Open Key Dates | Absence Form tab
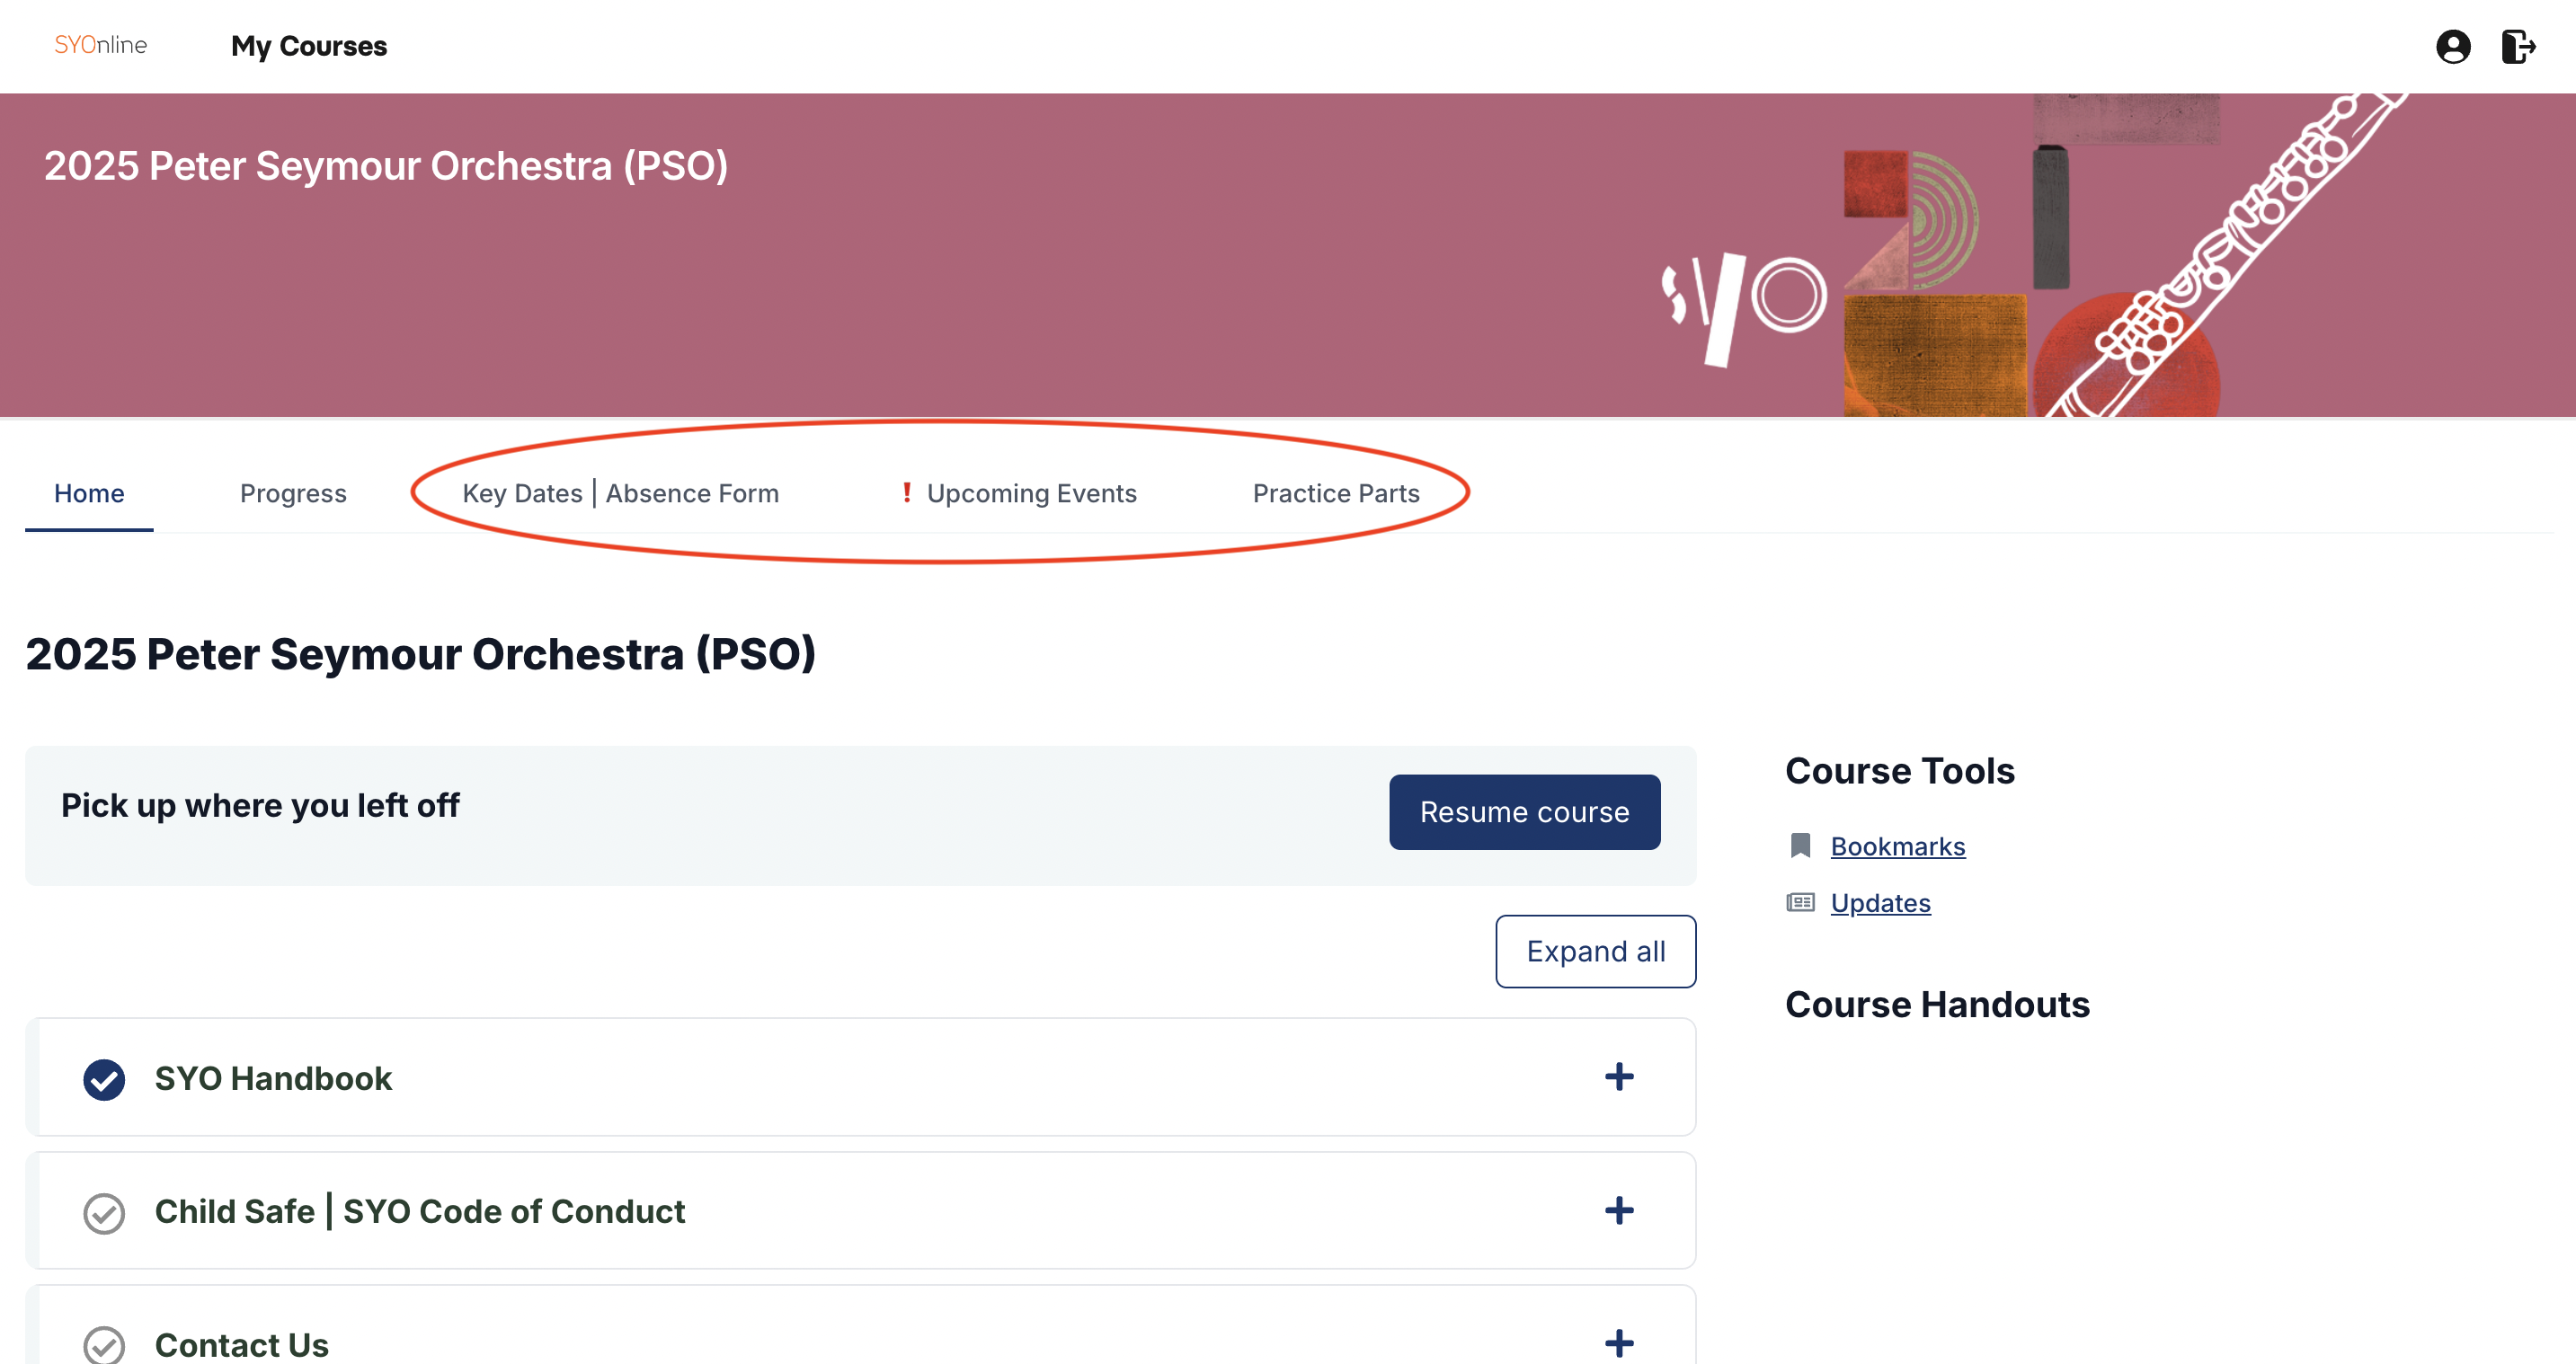The width and height of the screenshot is (2576, 1364). 620,493
